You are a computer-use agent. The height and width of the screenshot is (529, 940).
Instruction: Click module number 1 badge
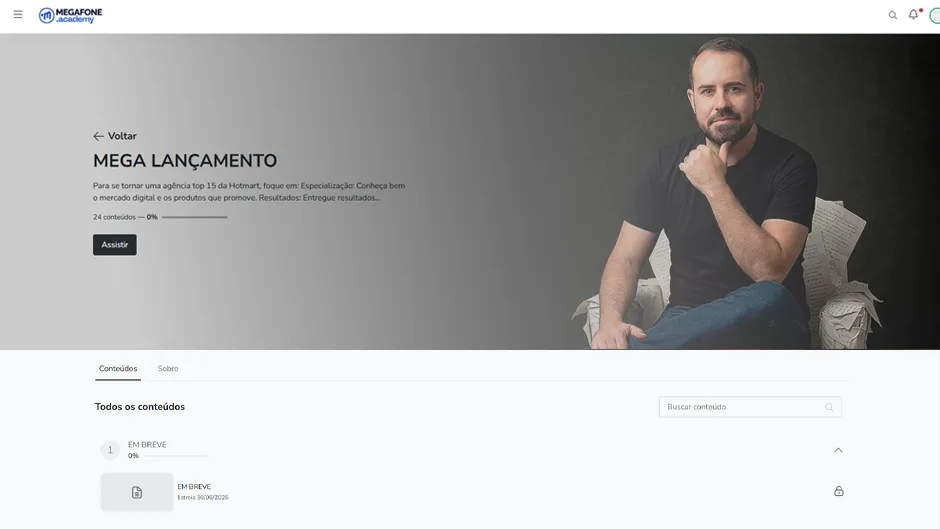[110, 450]
